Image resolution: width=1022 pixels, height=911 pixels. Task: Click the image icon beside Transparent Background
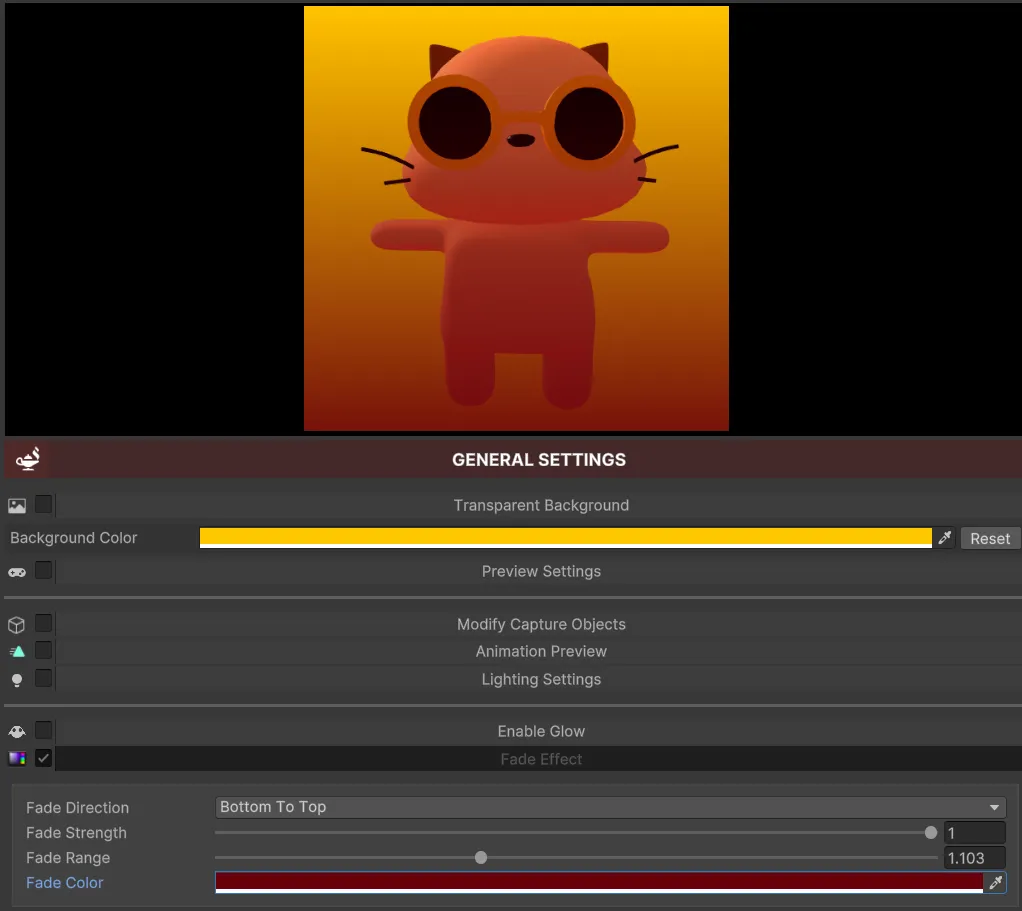16,505
